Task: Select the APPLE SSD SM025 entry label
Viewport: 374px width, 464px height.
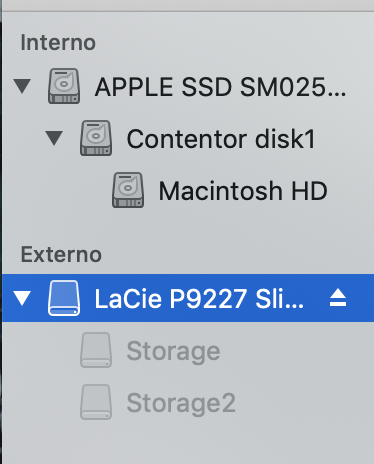Action: pyautogui.click(x=220, y=87)
